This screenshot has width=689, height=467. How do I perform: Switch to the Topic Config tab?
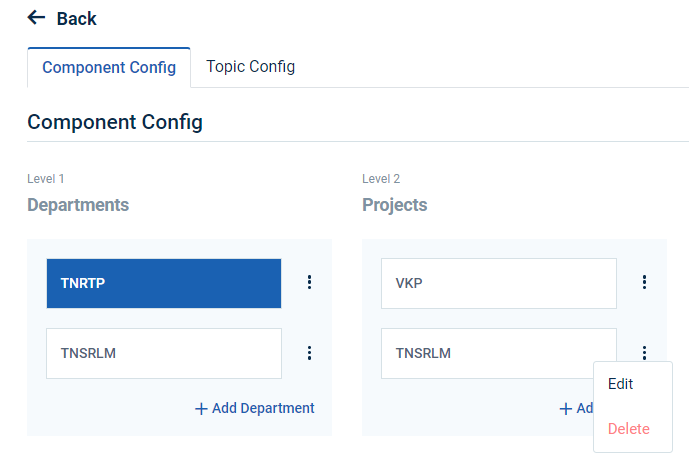coord(250,67)
